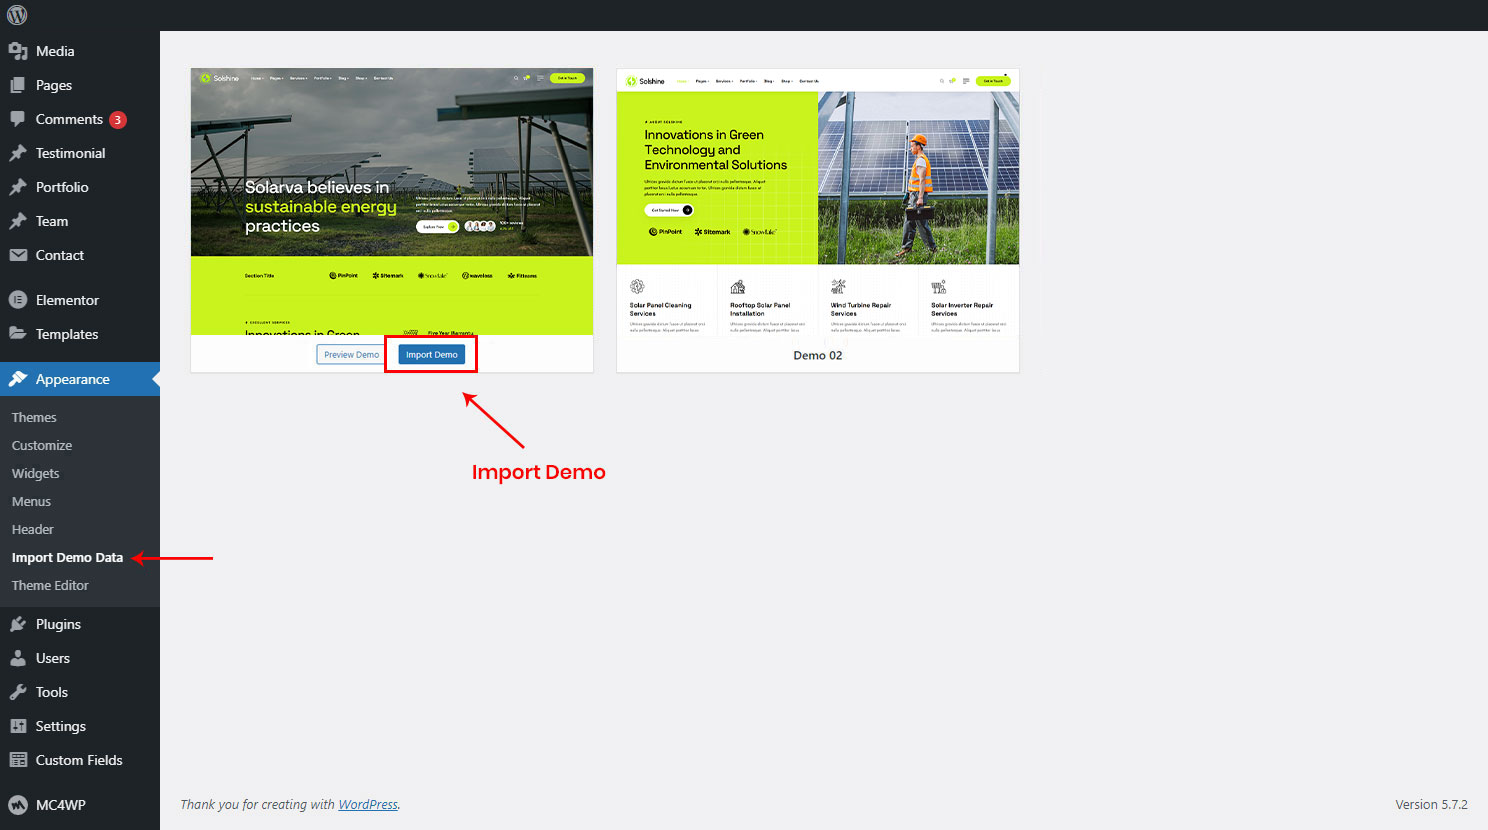Click the Elementor icon in sidebar
Viewport: 1488px width, 830px height.
click(18, 300)
